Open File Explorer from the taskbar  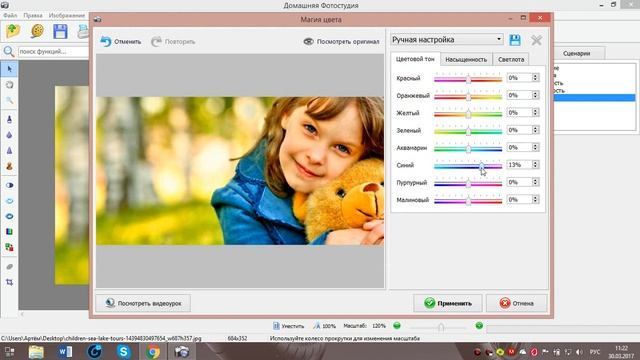point(36,351)
